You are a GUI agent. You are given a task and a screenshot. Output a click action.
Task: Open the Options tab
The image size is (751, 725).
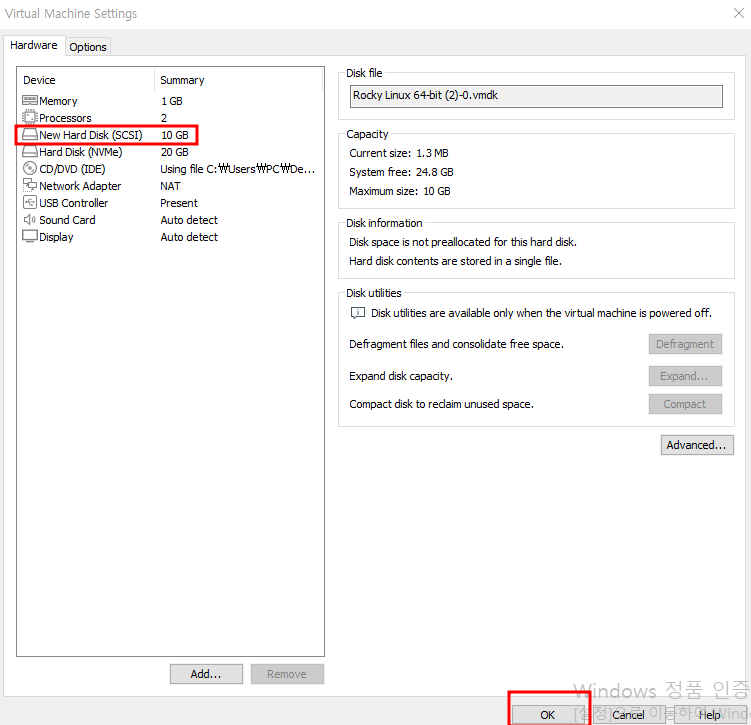click(88, 47)
